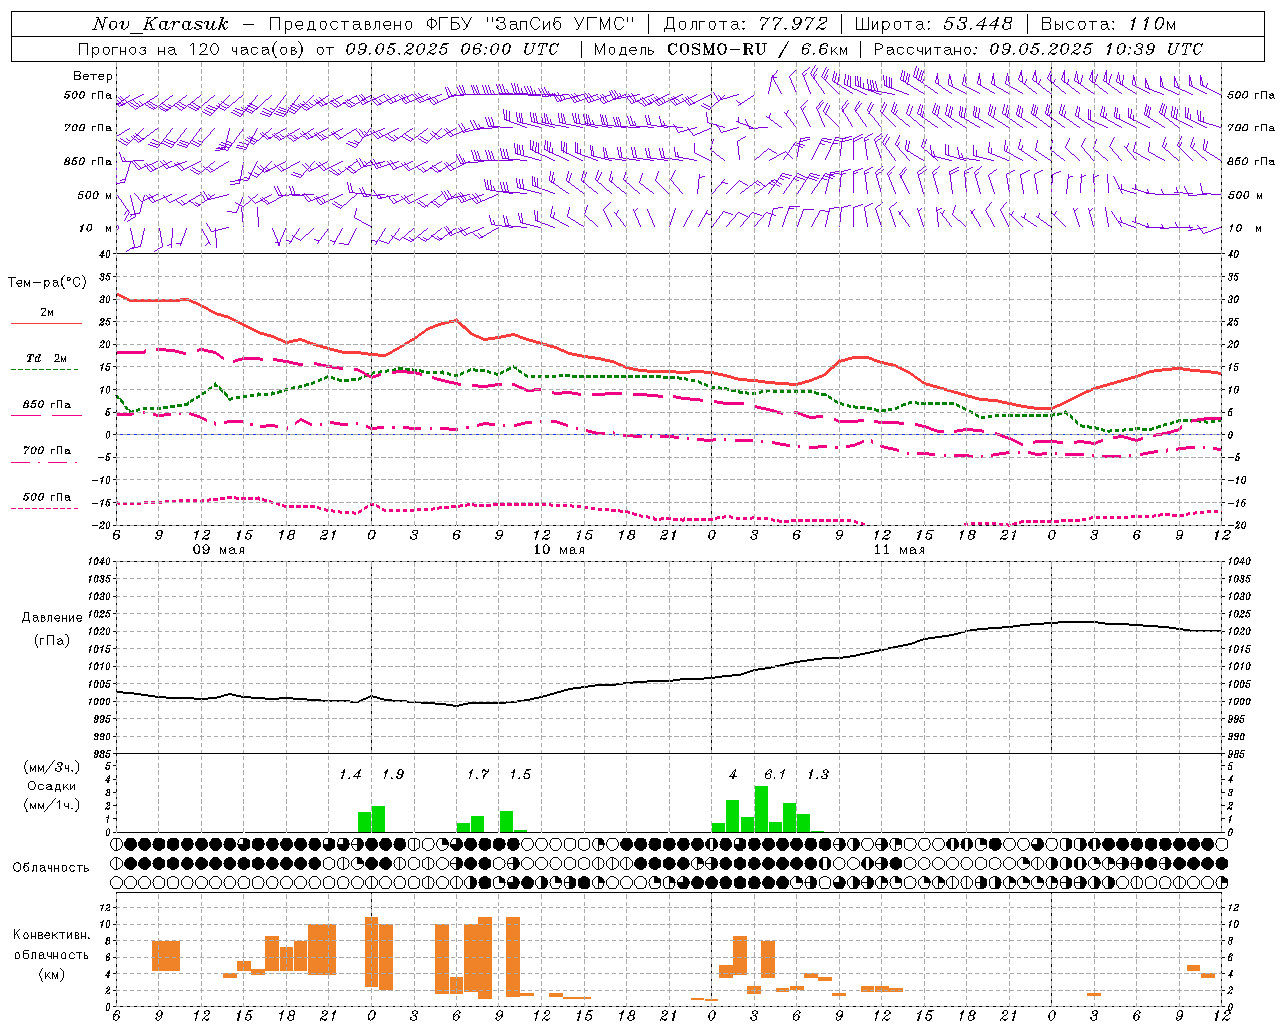Click the '500 м' label left of wind barbs
This screenshot has height=1024, width=1280.
click(95, 195)
